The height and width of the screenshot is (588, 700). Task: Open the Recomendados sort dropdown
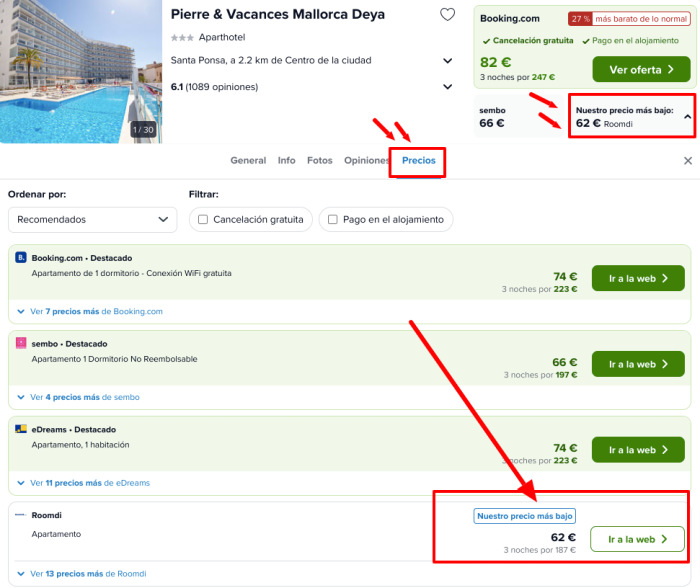coord(92,219)
